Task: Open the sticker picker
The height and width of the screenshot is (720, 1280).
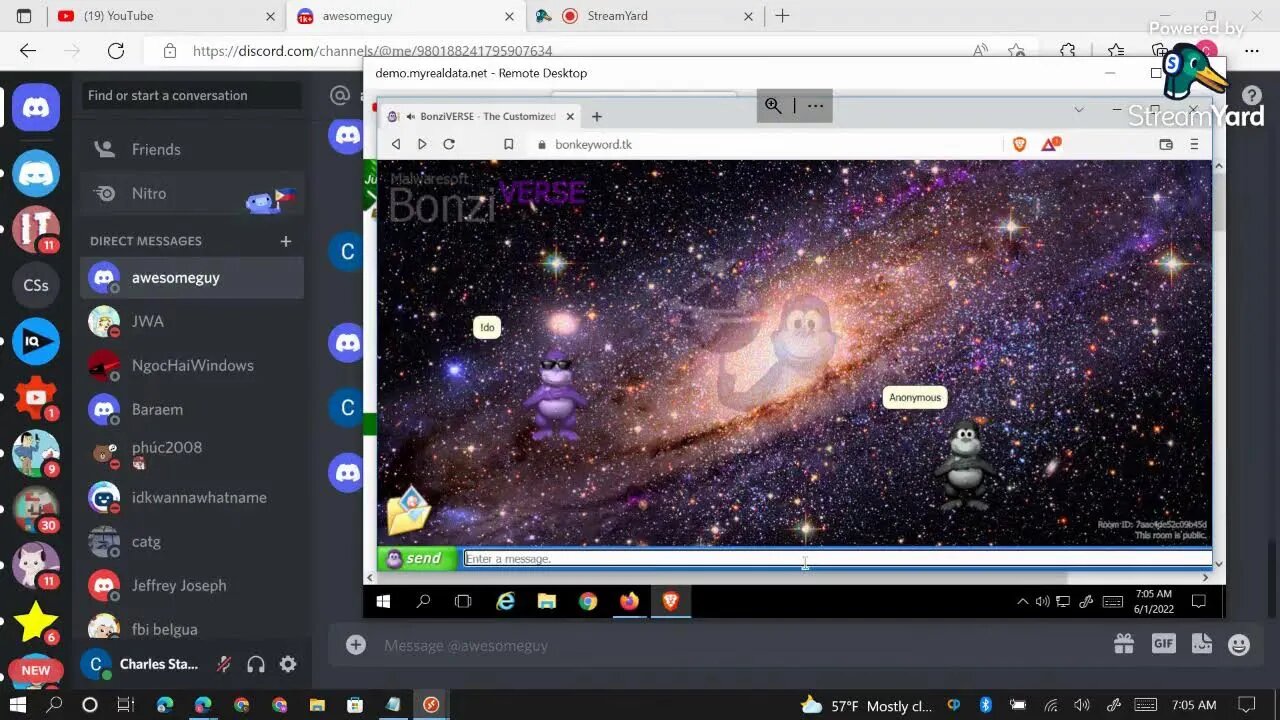Action: pos(1201,645)
